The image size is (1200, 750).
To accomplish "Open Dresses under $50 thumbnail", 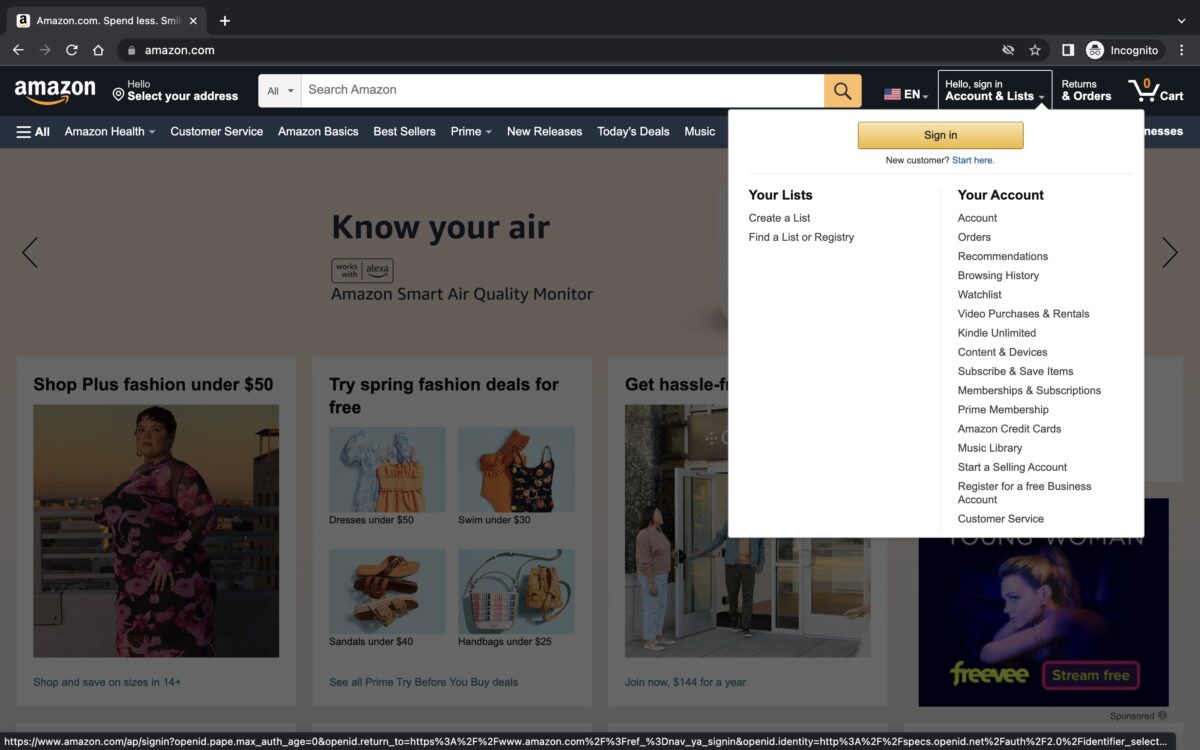I will click(x=387, y=471).
